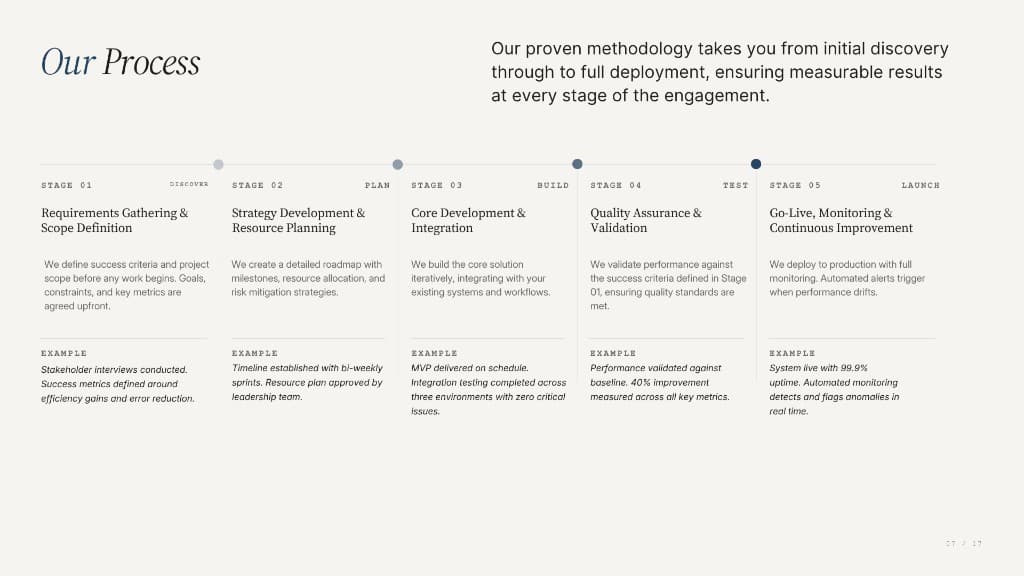Select 'Go-Live, Monitoring & Continuous Improvement' heading

840,221
